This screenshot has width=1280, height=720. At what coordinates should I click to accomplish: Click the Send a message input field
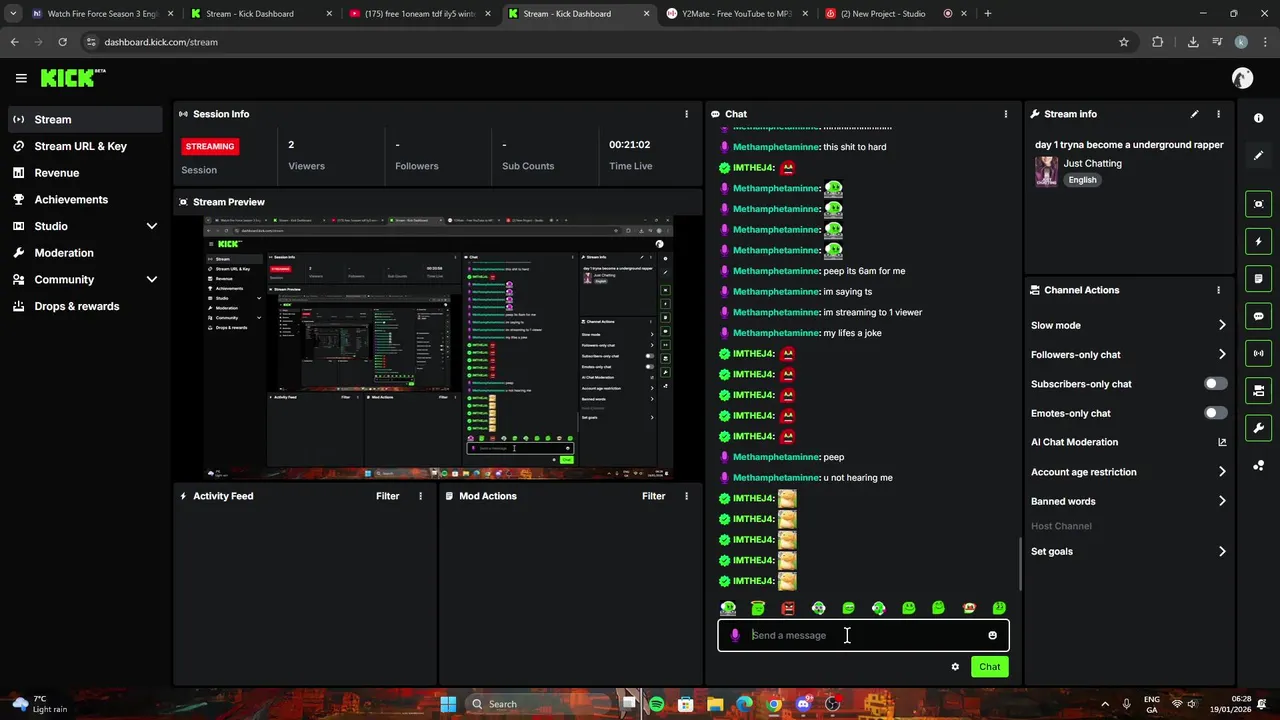tap(863, 635)
